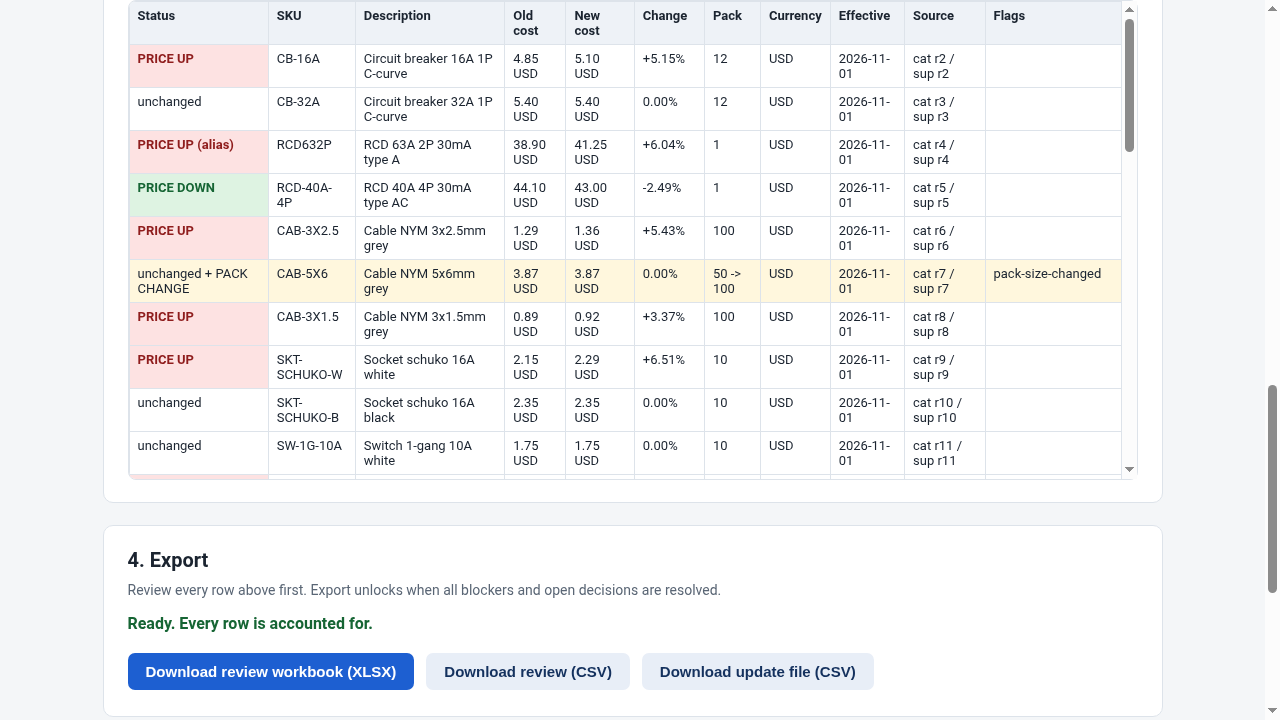The width and height of the screenshot is (1280, 720).
Task: Click Download update file (CSV)
Action: 758,672
